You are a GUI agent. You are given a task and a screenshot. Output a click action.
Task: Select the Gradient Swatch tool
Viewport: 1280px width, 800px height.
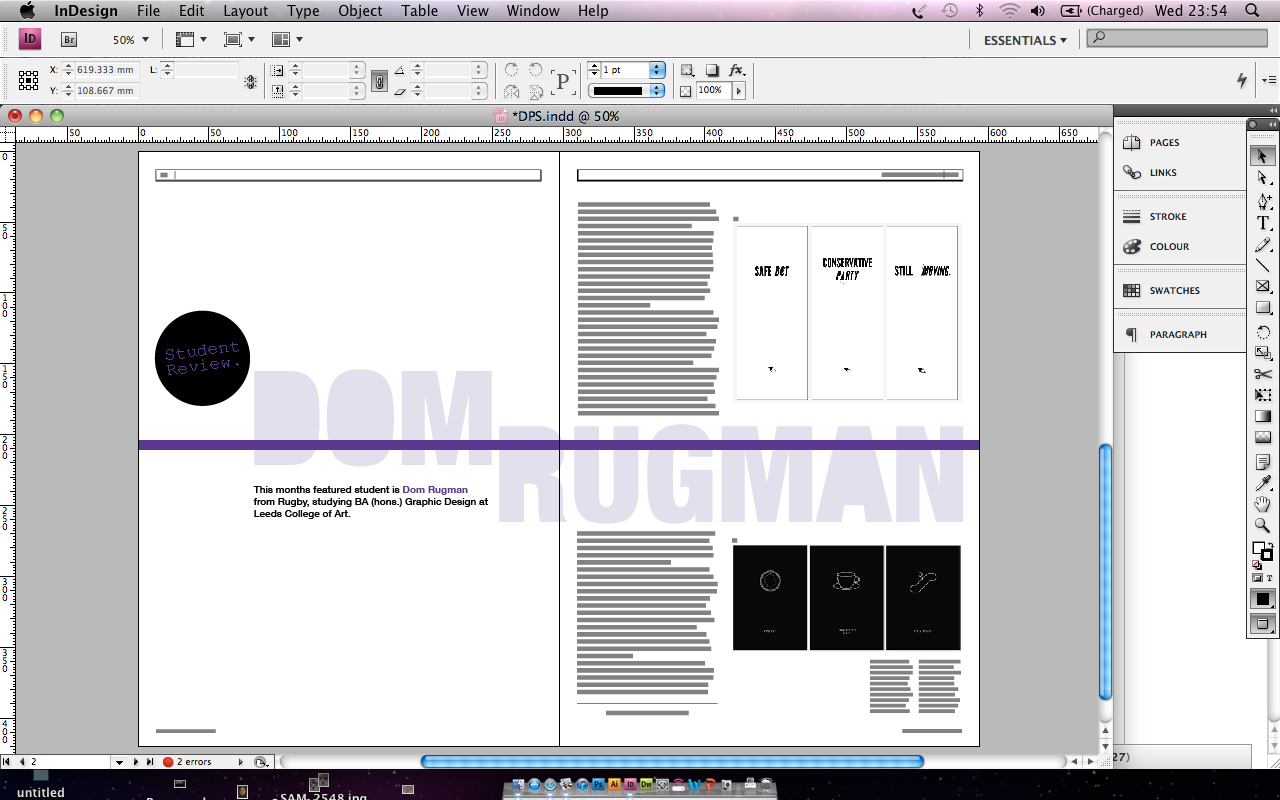click(1262, 416)
